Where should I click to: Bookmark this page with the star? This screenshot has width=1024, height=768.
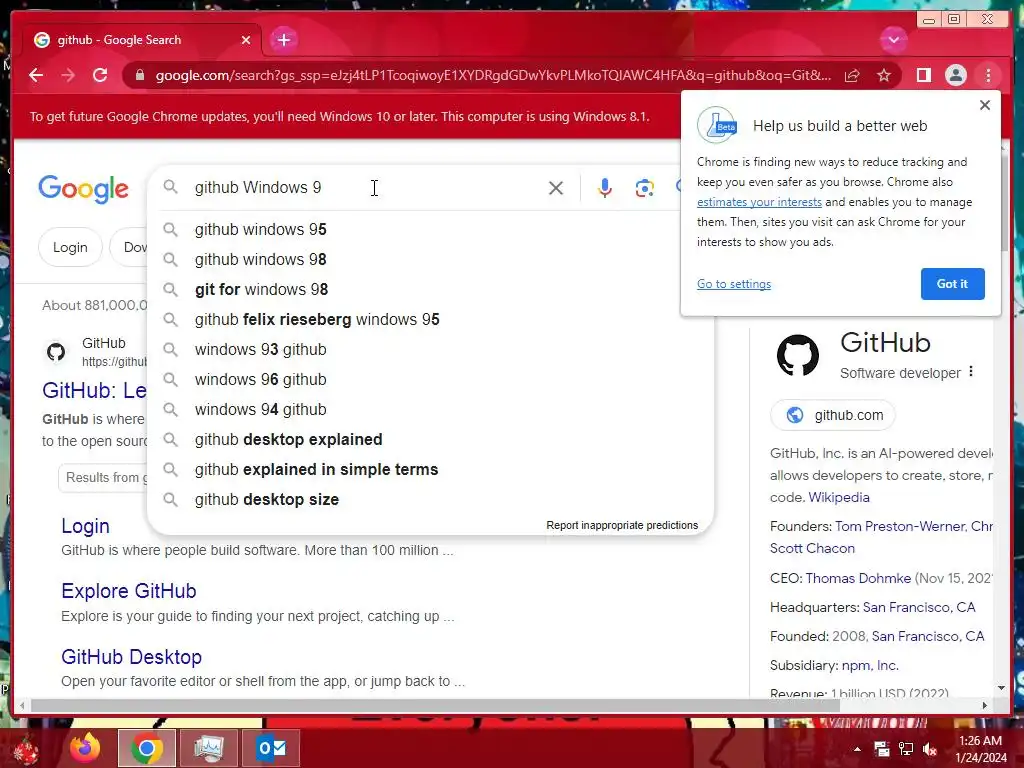click(884, 76)
